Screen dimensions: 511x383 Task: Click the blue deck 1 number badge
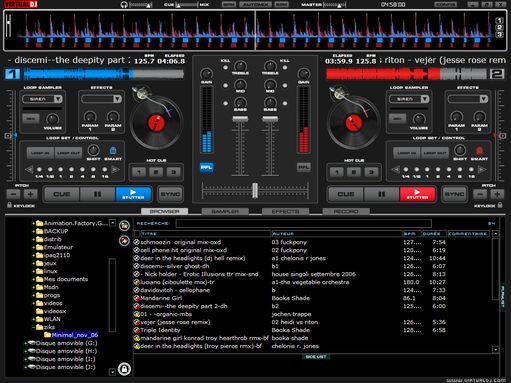pyautogui.click(x=13, y=74)
